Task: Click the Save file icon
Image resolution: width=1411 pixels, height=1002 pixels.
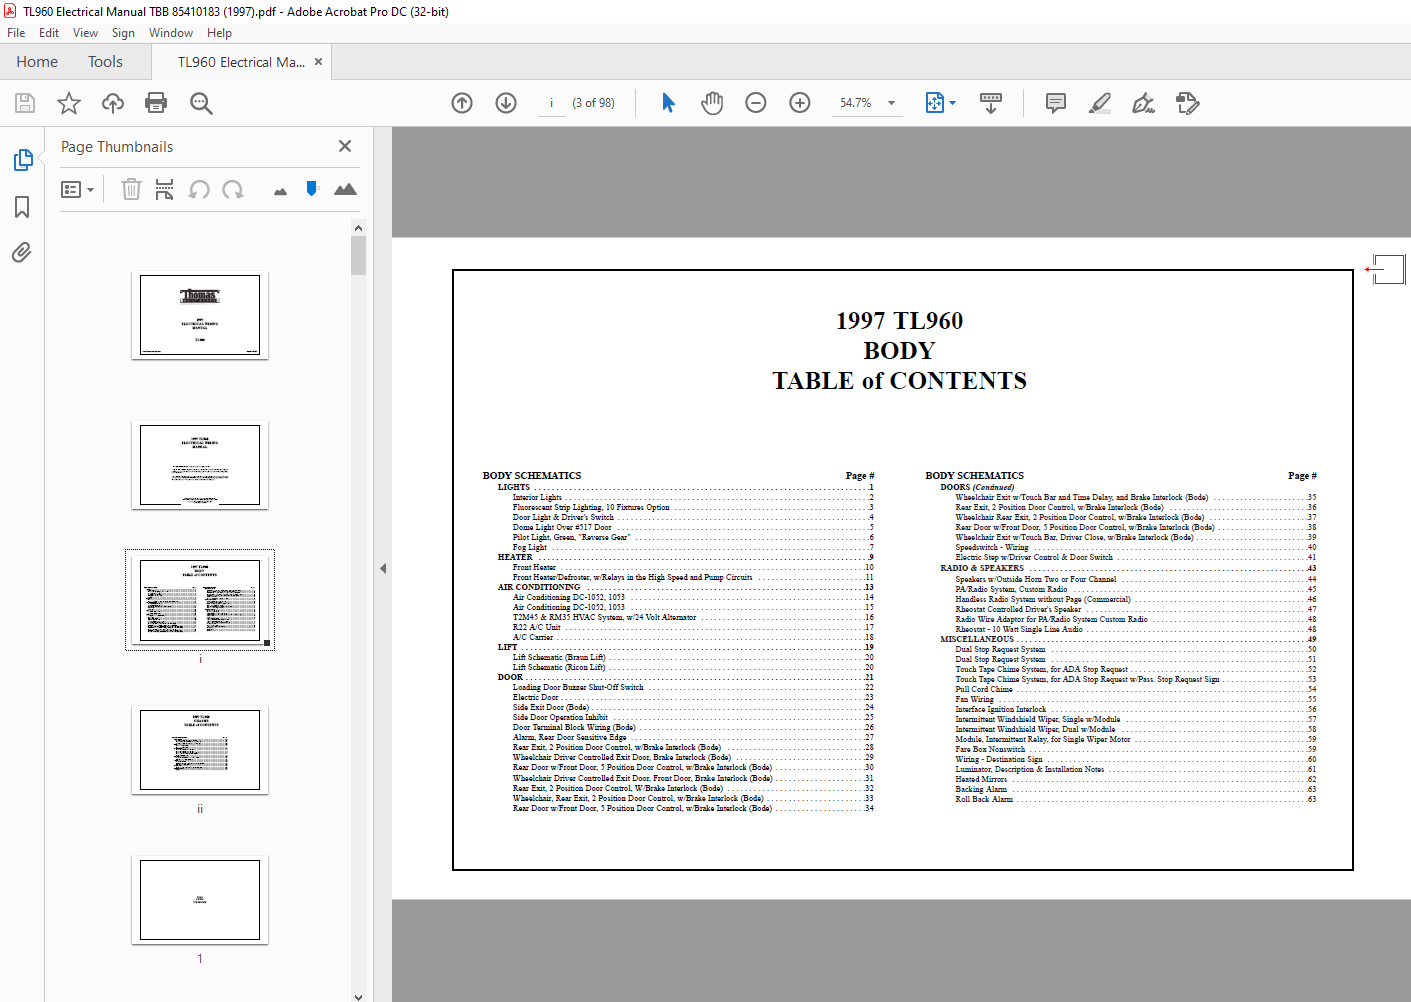Action: coord(25,103)
